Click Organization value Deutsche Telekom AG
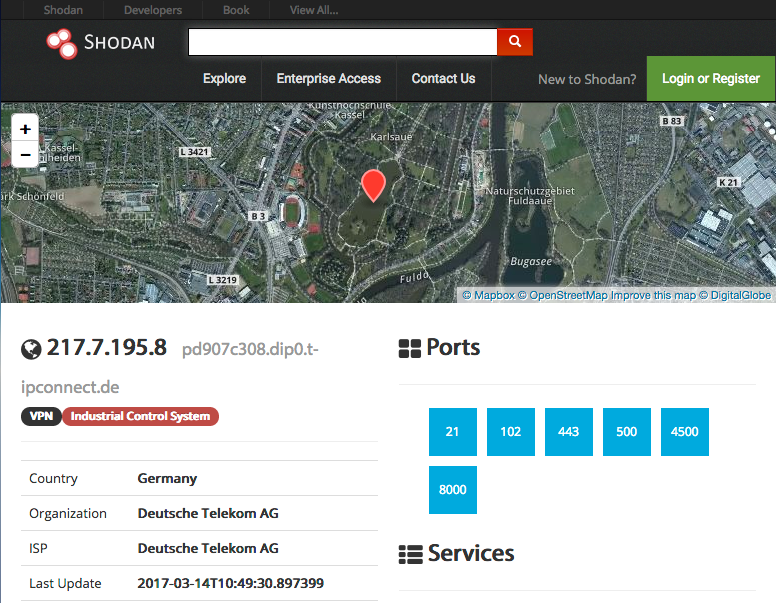 tap(208, 513)
